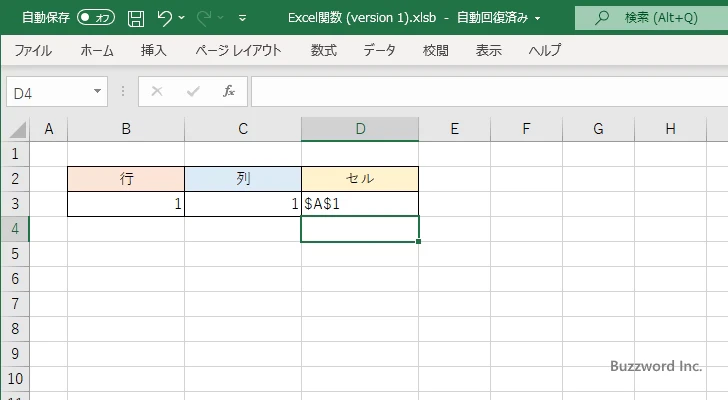Open the 数式 tab
The height and width of the screenshot is (400, 728).
pos(324,50)
